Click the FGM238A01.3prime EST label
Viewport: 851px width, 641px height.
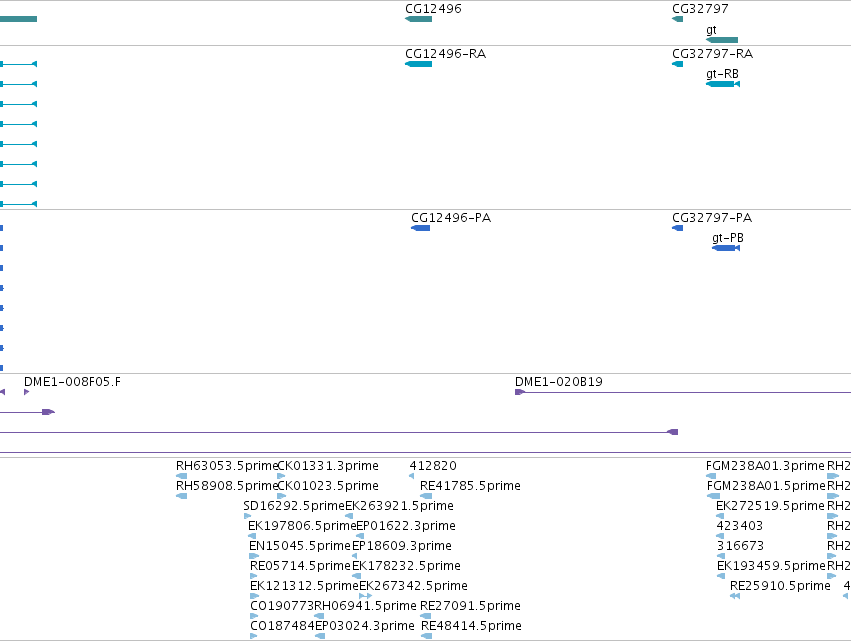click(765, 466)
